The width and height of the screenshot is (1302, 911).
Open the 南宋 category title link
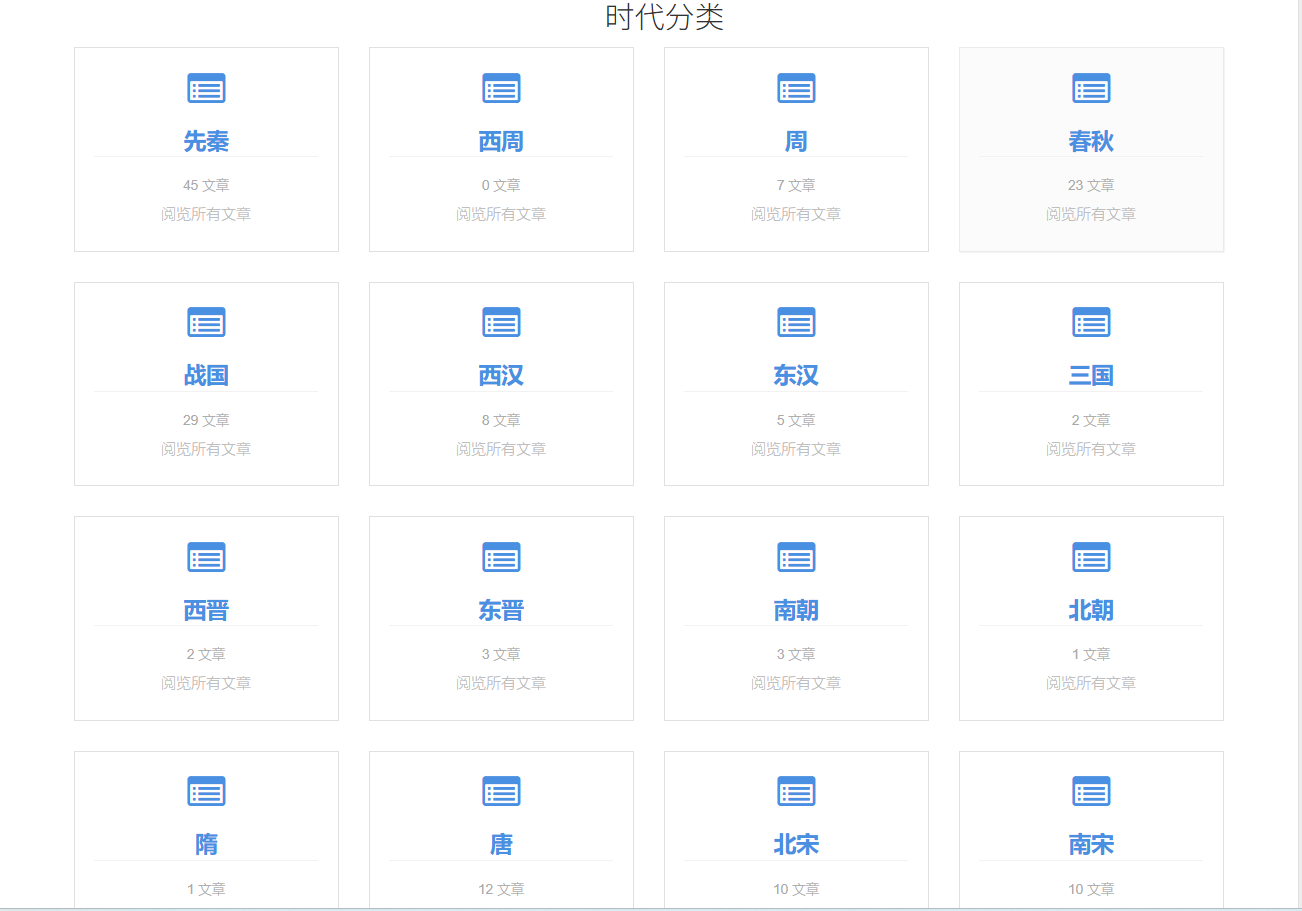pyautogui.click(x=1091, y=845)
